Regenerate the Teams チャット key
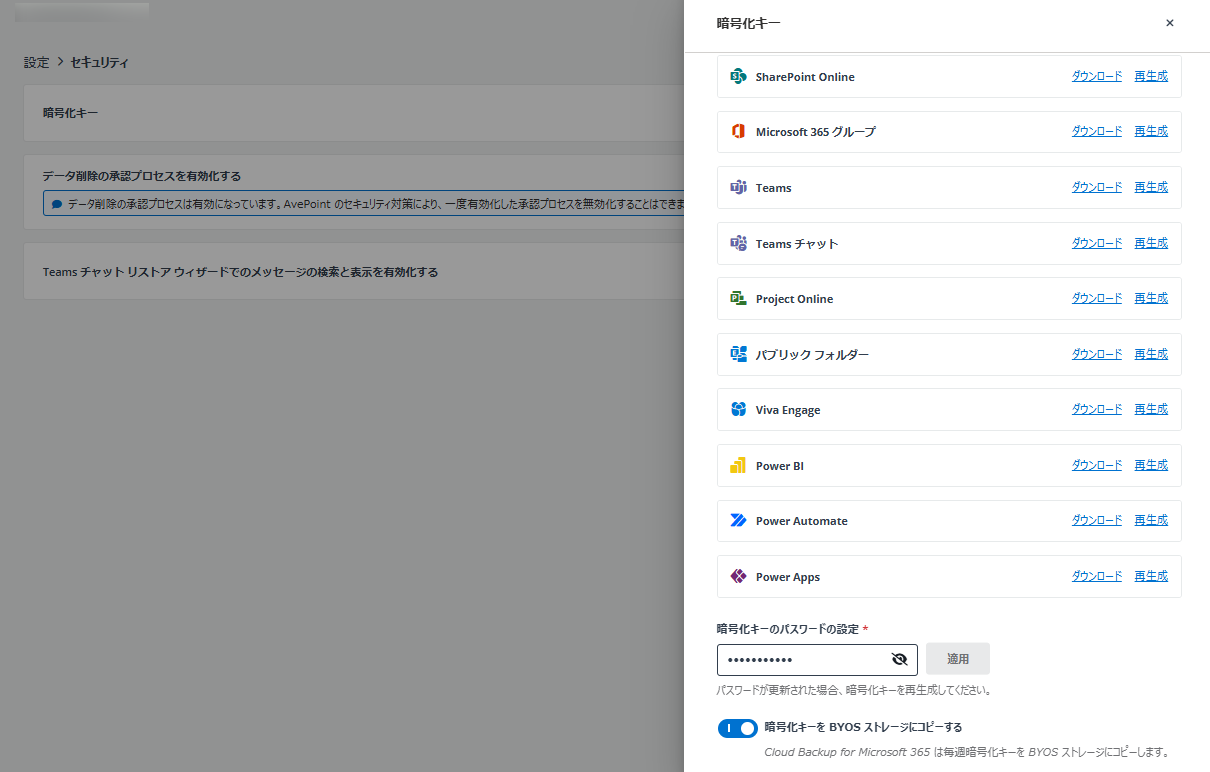 coord(1151,243)
